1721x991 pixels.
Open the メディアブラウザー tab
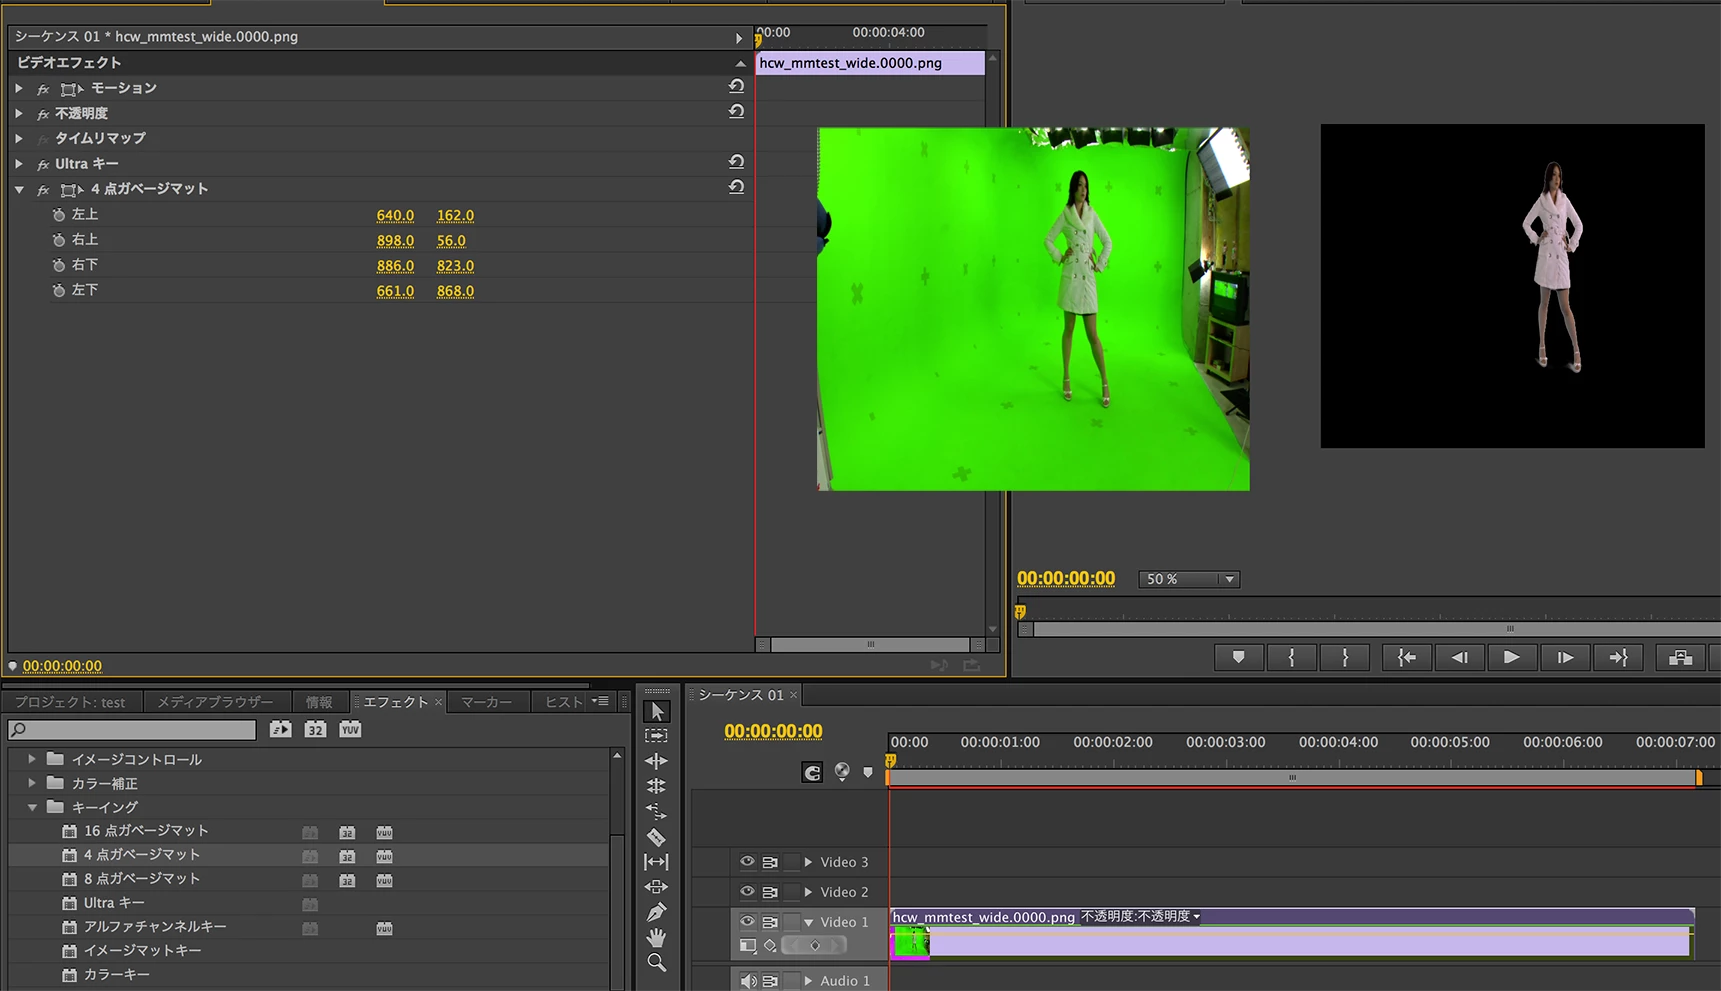click(x=215, y=702)
